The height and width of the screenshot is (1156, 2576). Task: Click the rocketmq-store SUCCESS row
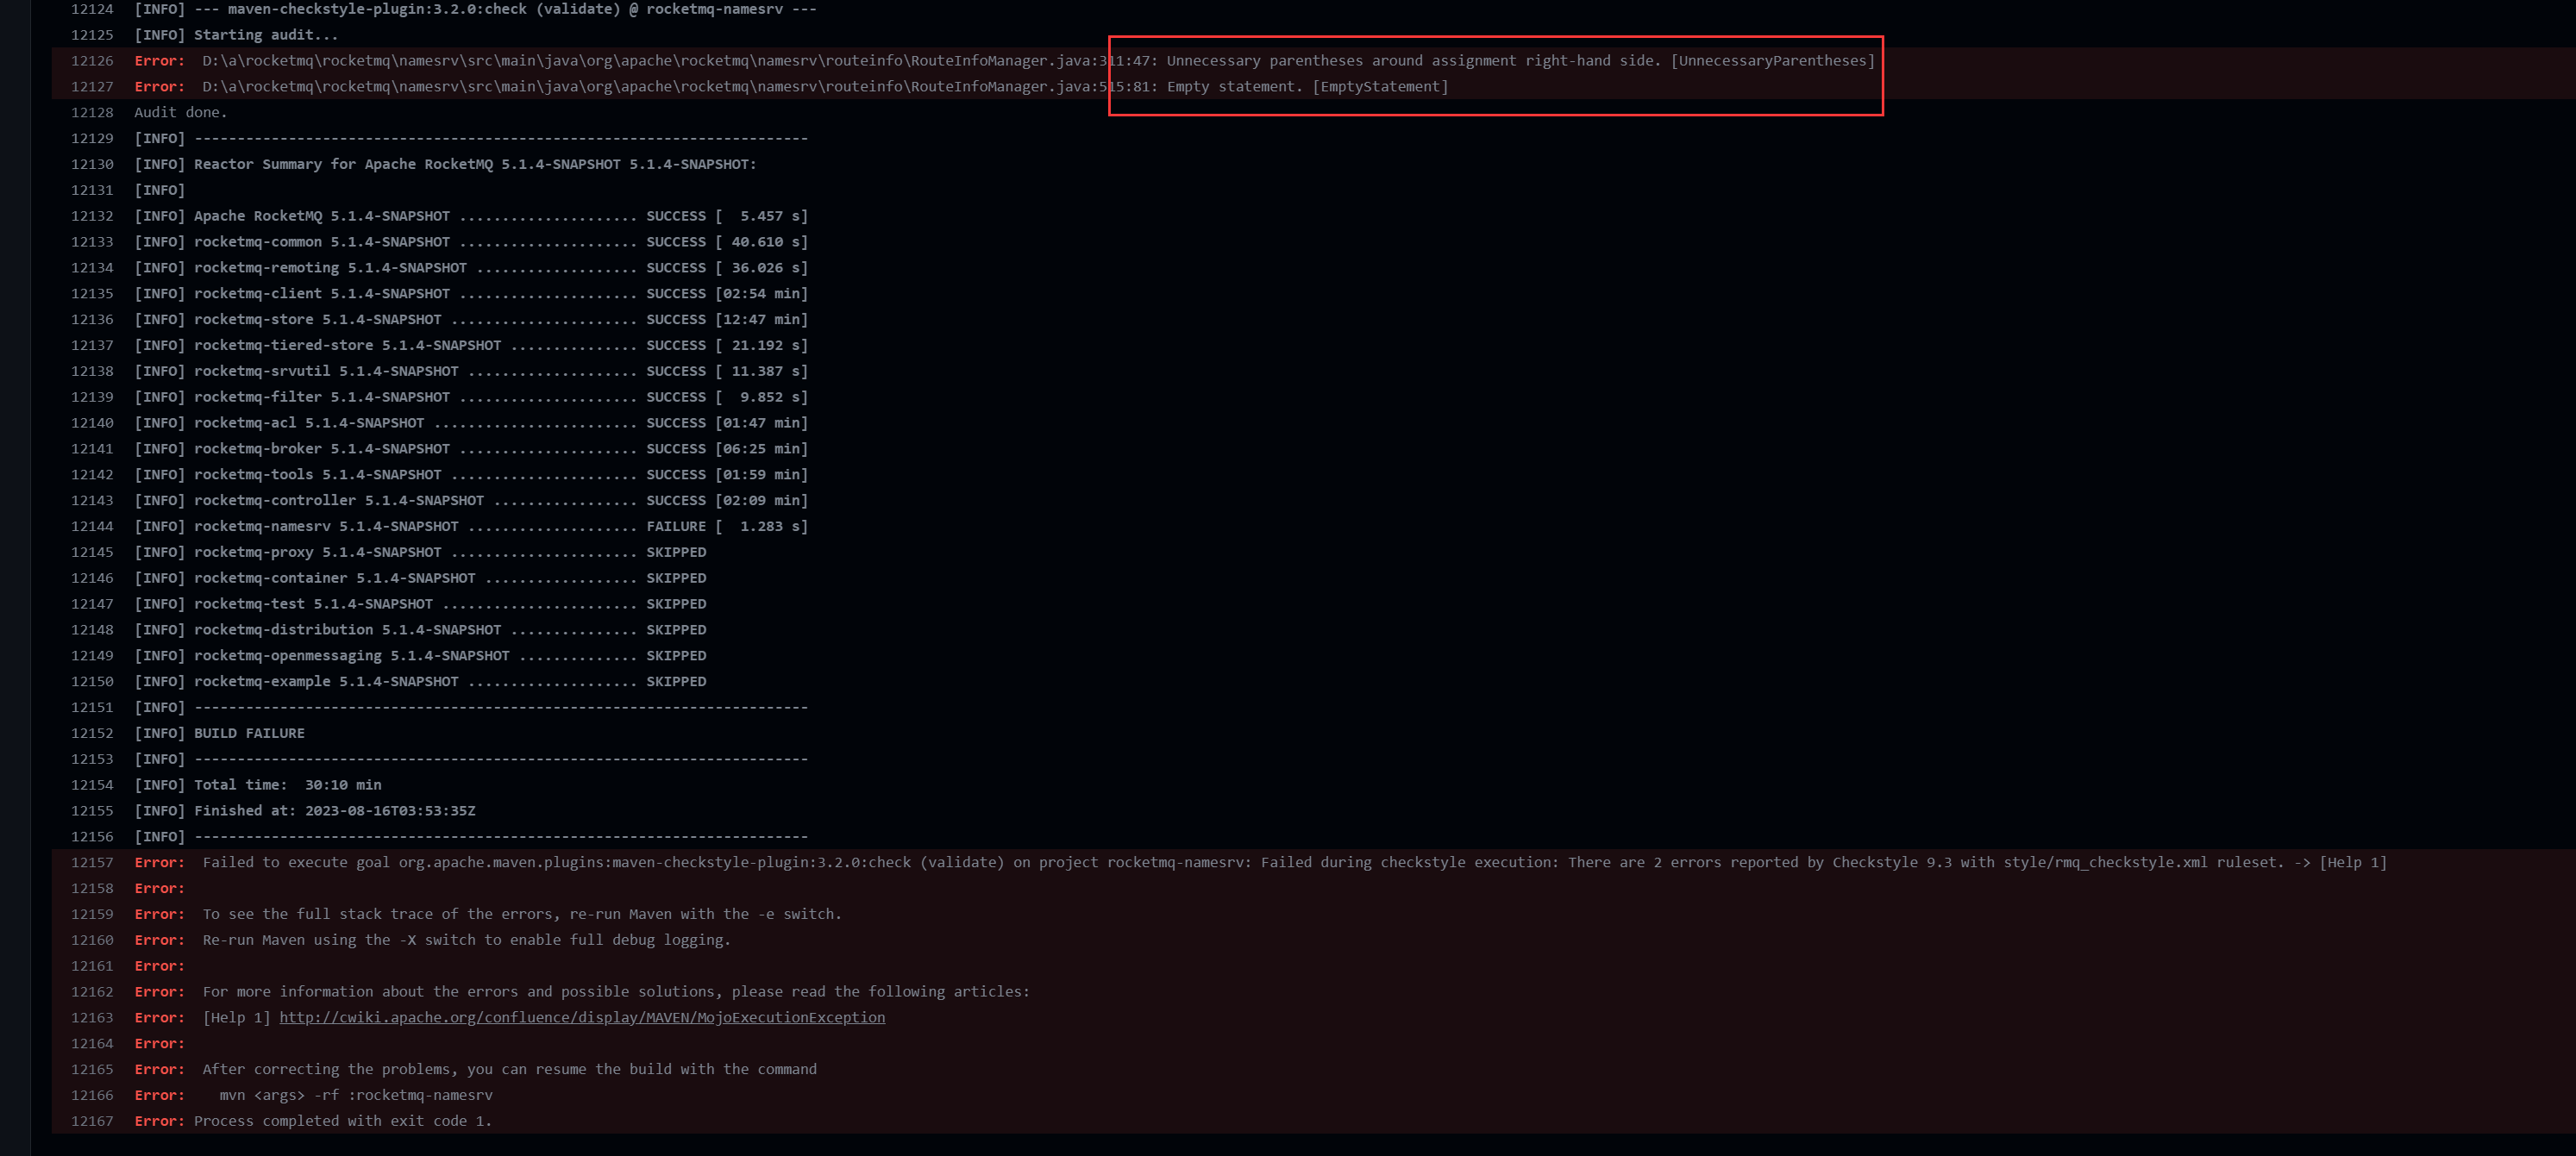point(471,319)
